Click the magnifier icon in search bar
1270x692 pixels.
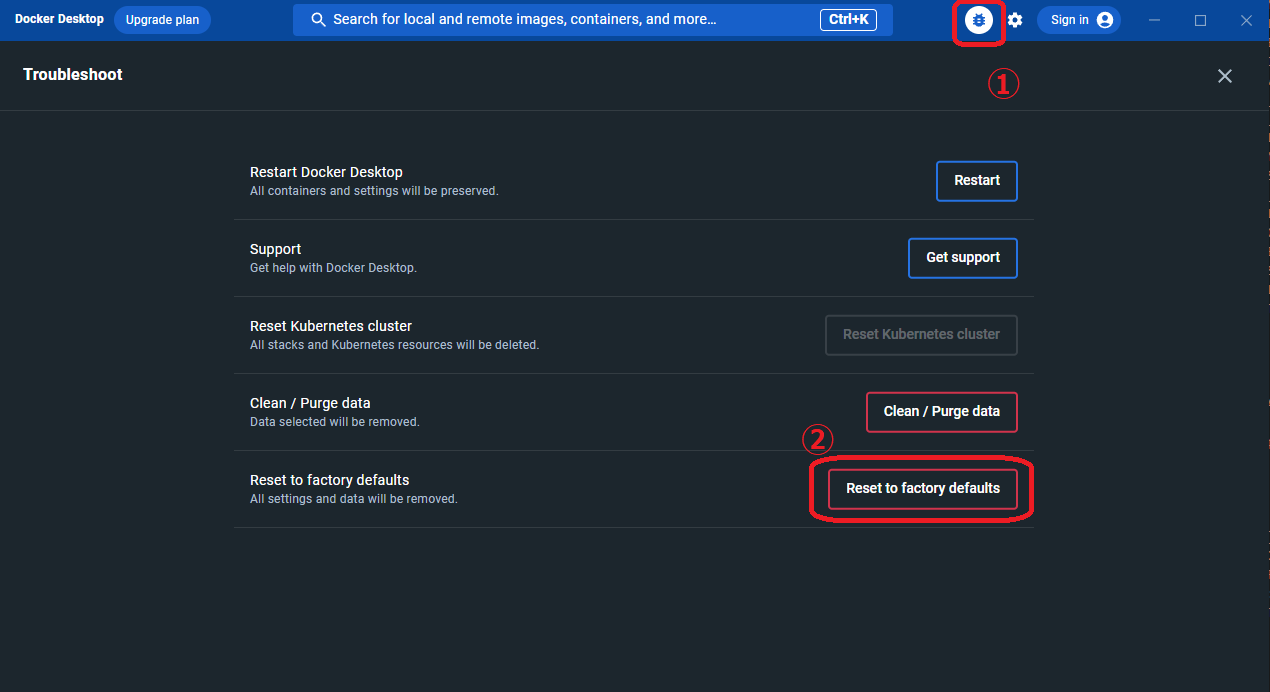(x=318, y=20)
